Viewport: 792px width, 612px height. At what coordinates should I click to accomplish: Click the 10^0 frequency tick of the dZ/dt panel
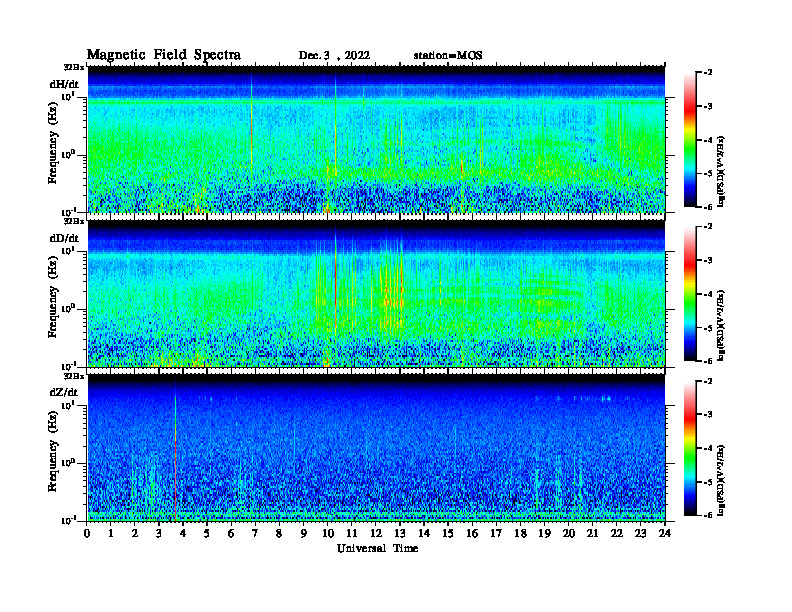68,463
